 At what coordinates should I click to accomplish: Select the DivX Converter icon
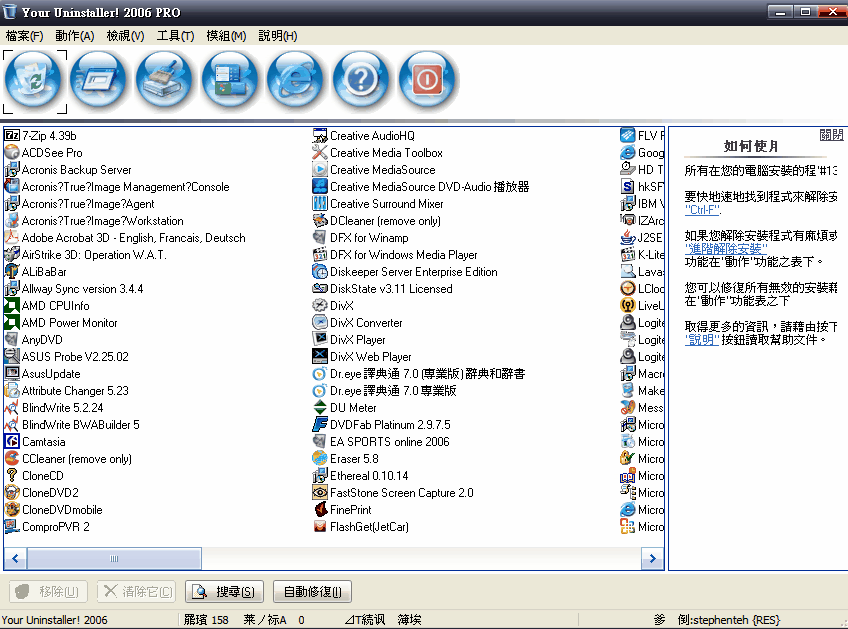[320, 322]
